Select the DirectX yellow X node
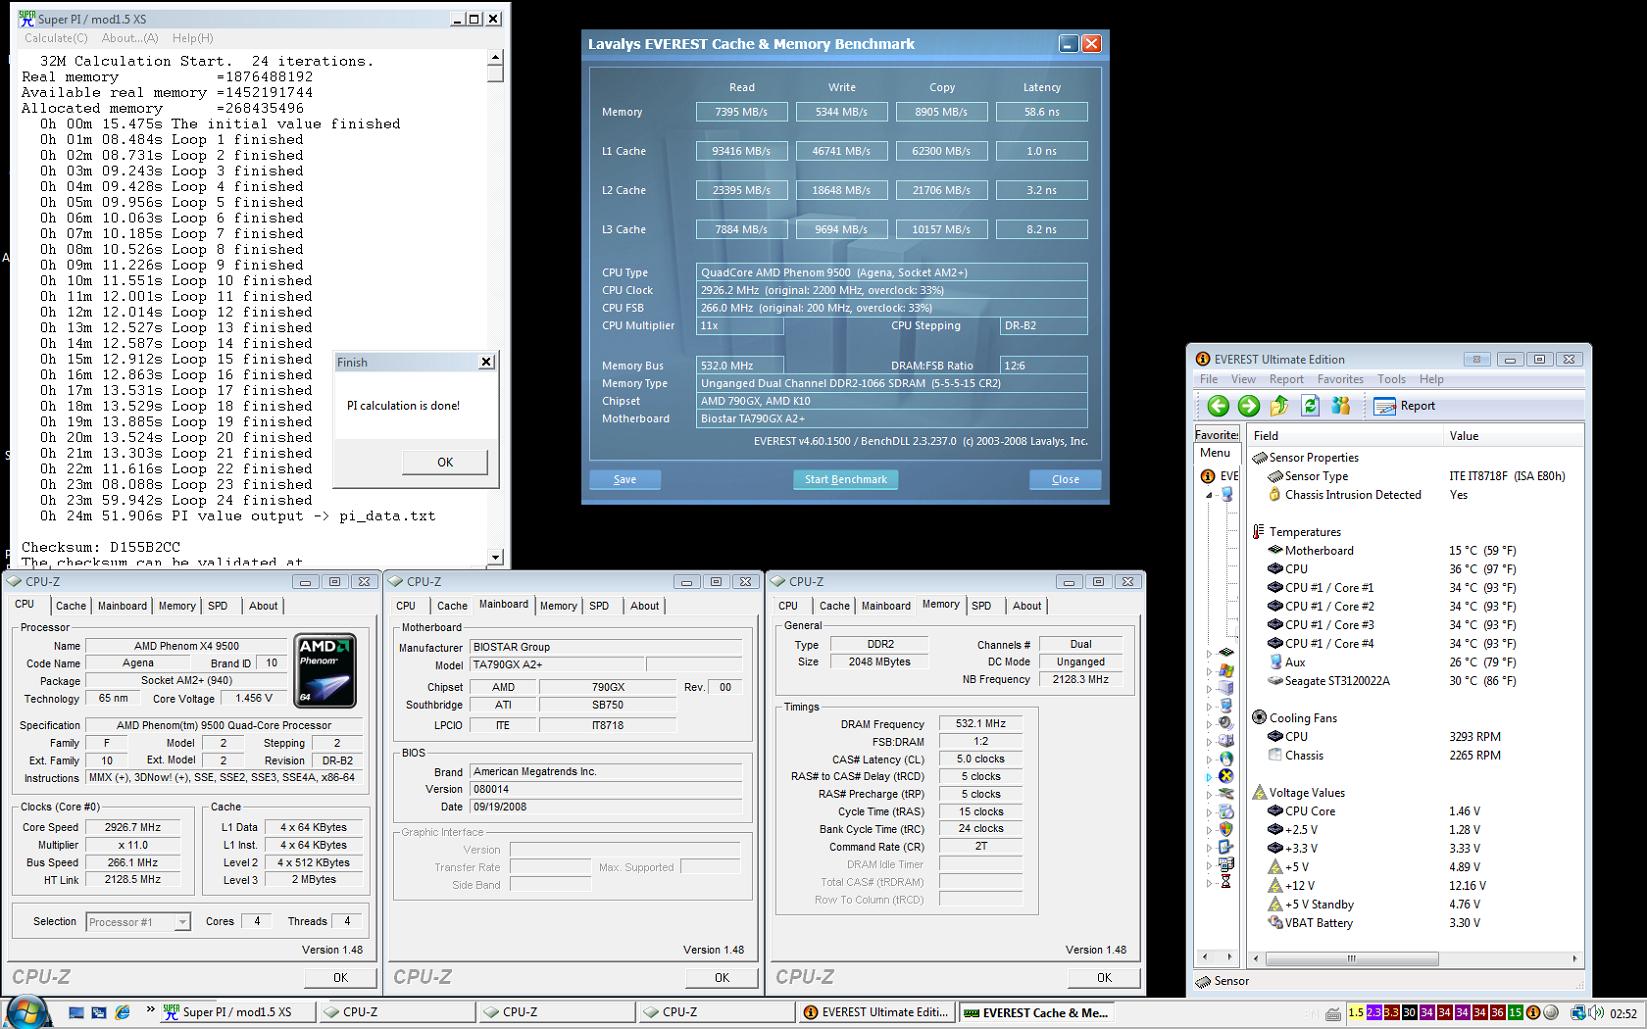The height and width of the screenshot is (1029, 1647). pyautogui.click(x=1226, y=776)
